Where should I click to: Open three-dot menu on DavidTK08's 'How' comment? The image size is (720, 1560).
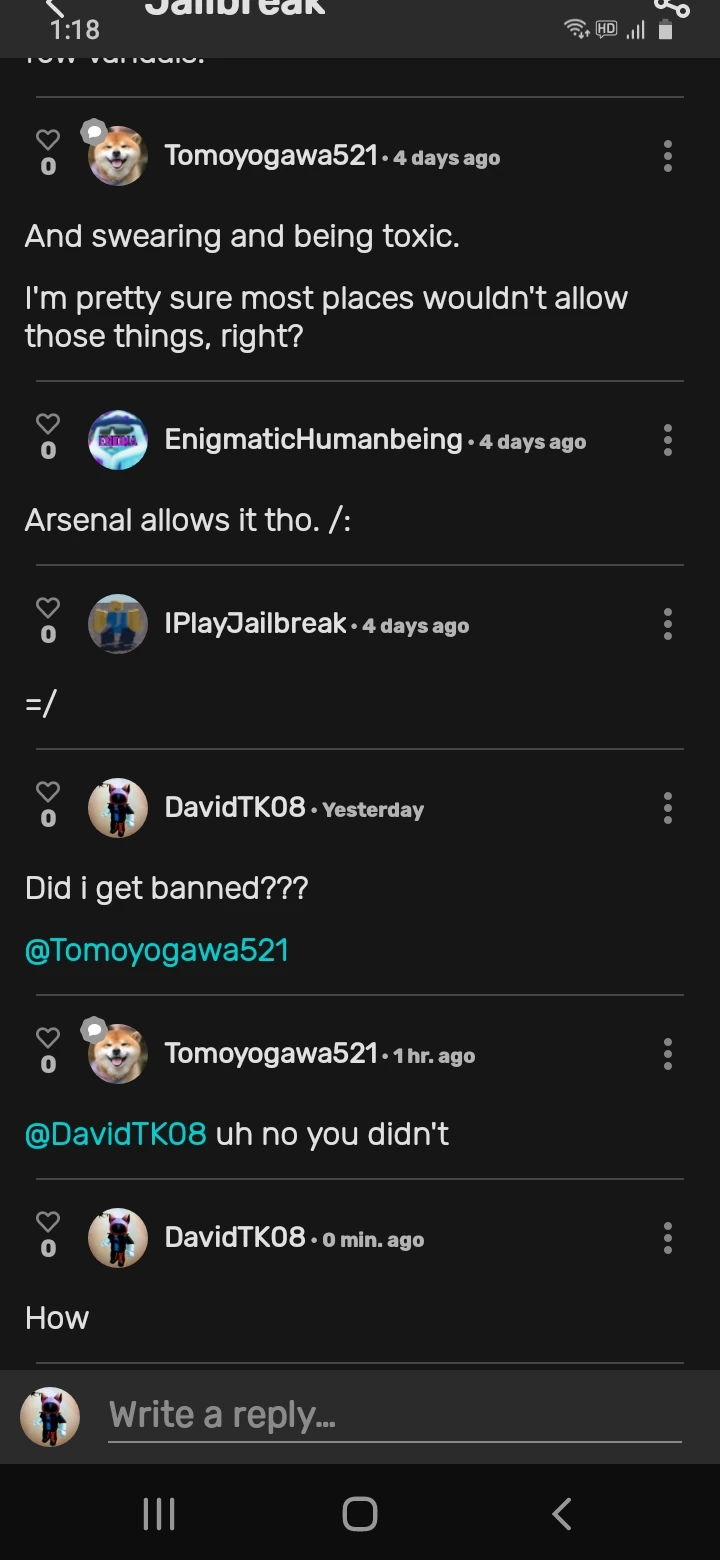pyautogui.click(x=667, y=1238)
